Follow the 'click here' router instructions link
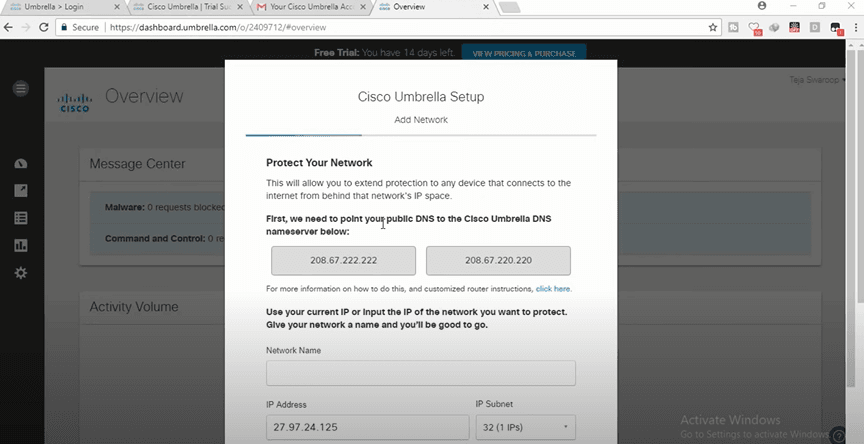This screenshot has height=444, width=864. 553,289
